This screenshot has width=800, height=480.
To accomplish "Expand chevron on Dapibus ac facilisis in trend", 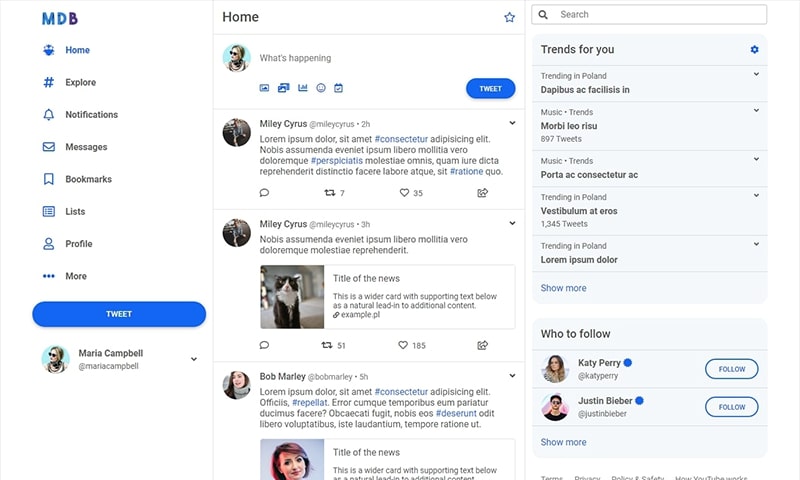I will point(757,74).
